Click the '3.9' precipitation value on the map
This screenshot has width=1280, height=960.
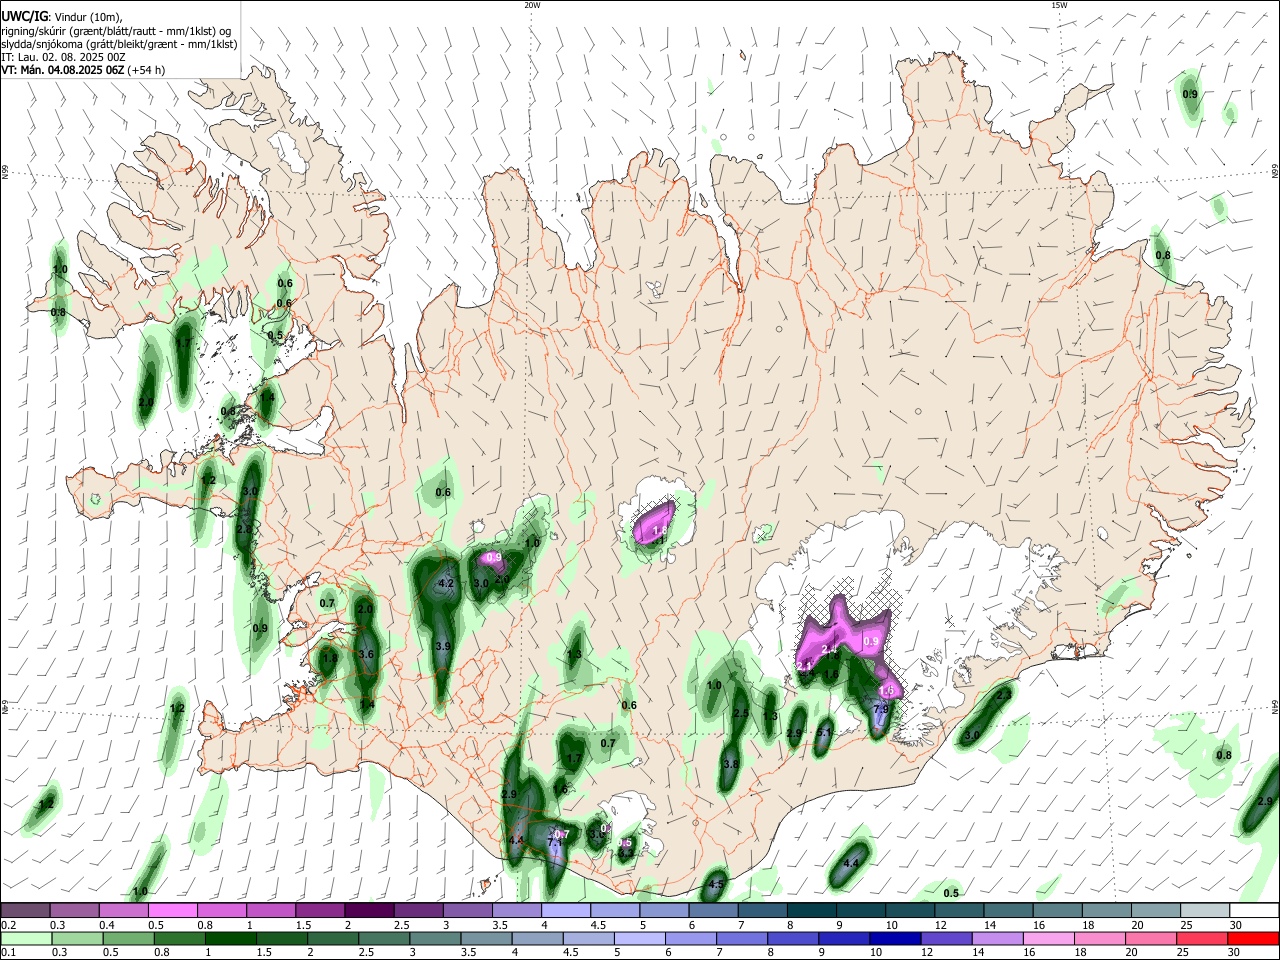point(443,647)
